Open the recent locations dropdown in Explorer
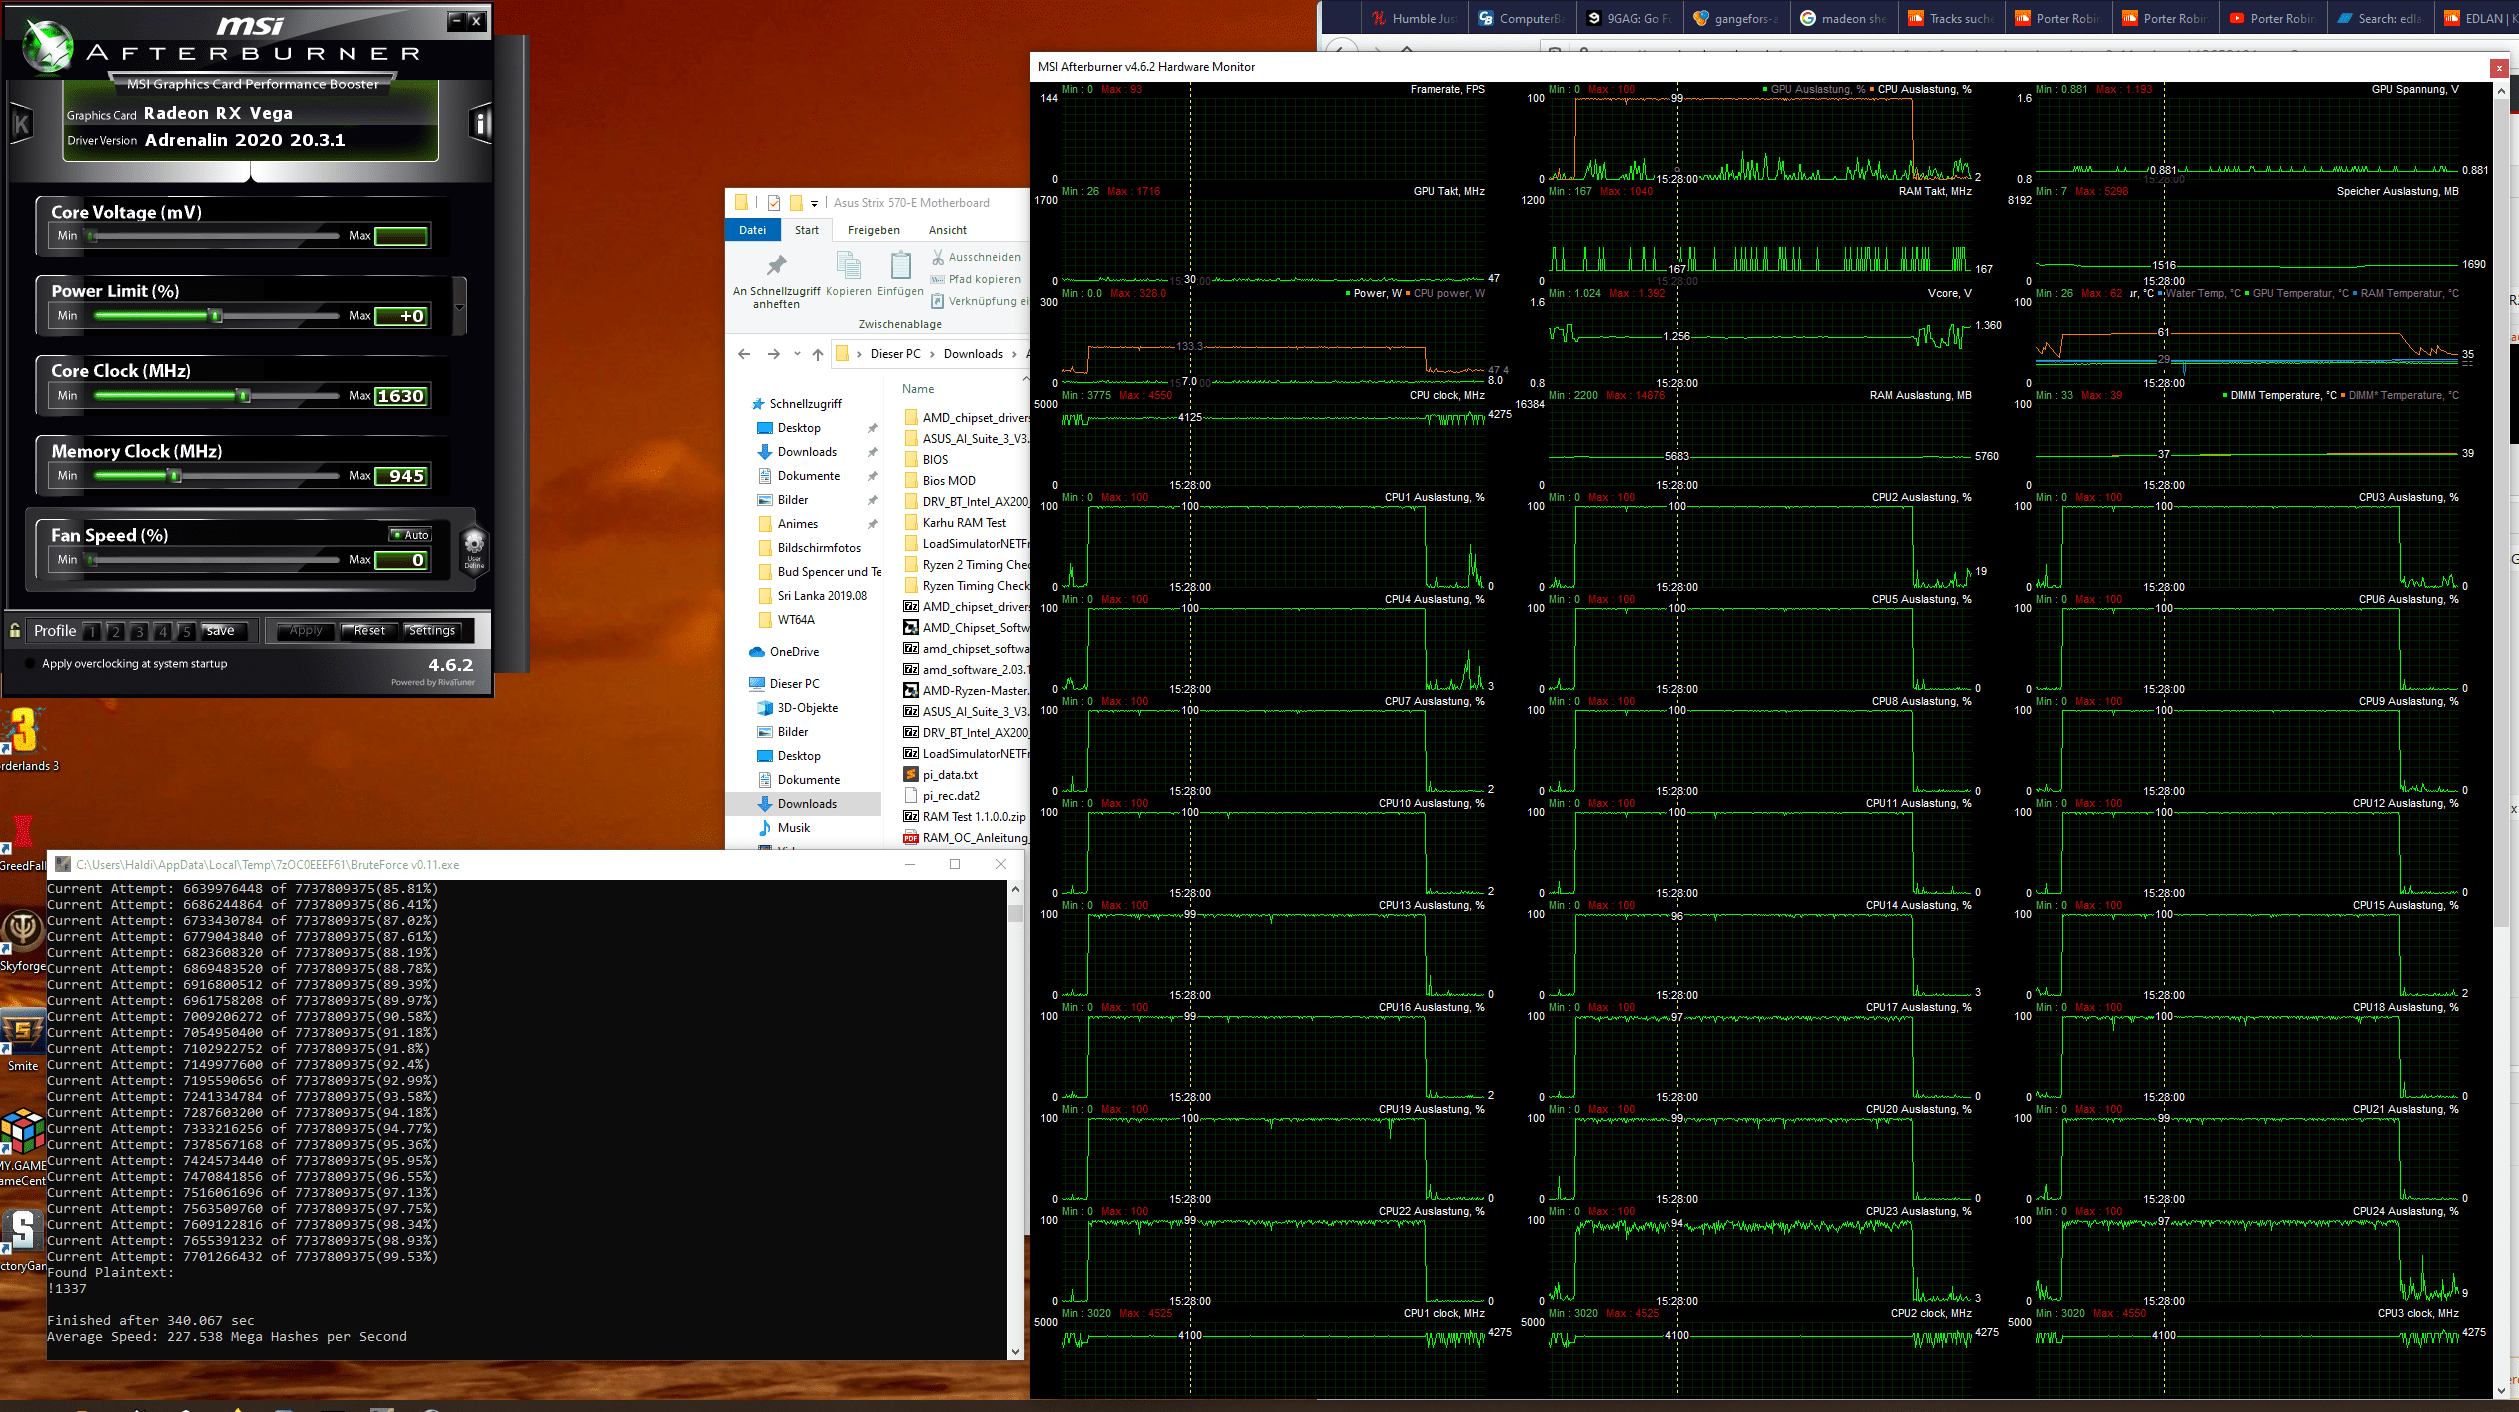The width and height of the screenshot is (2519, 1412). pos(797,354)
